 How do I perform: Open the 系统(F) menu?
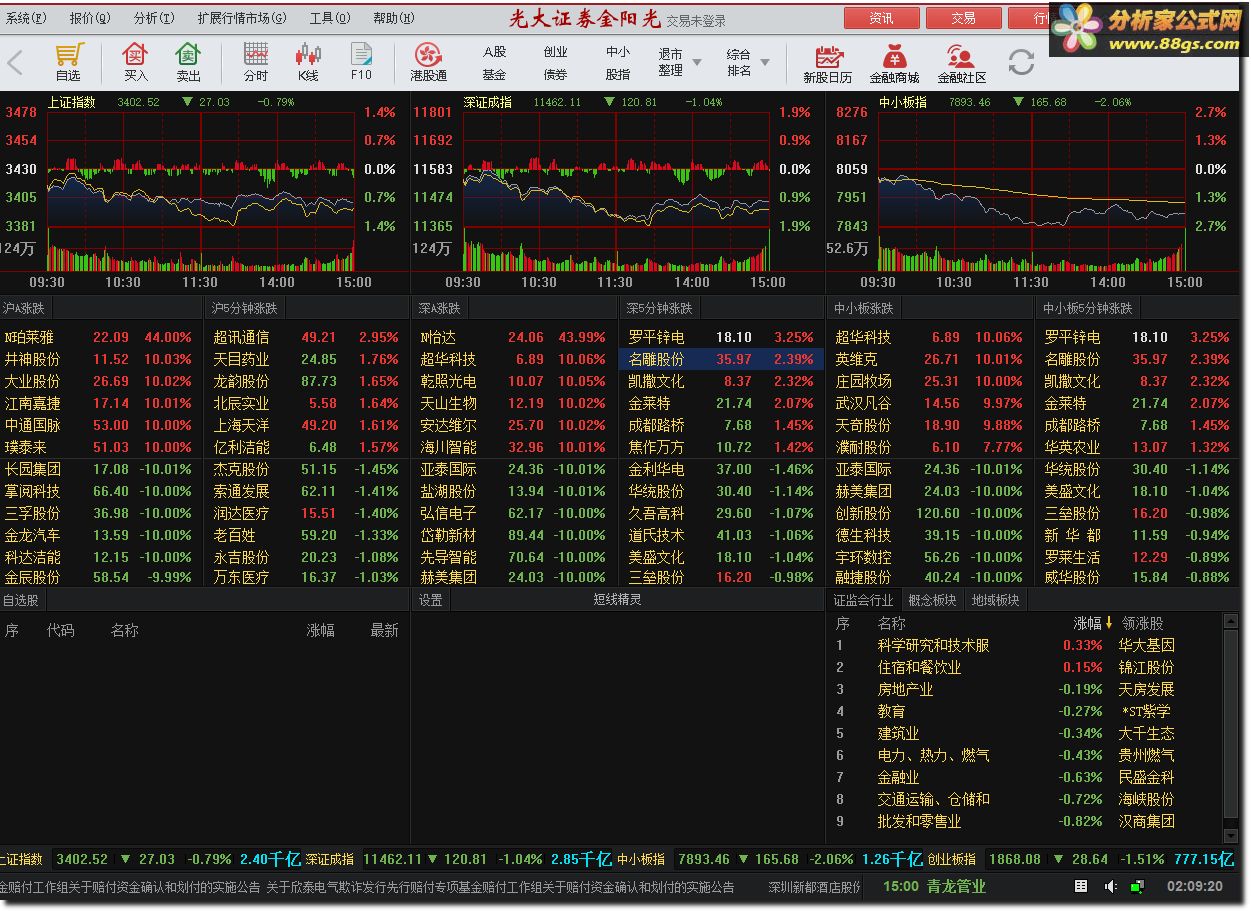(26, 18)
